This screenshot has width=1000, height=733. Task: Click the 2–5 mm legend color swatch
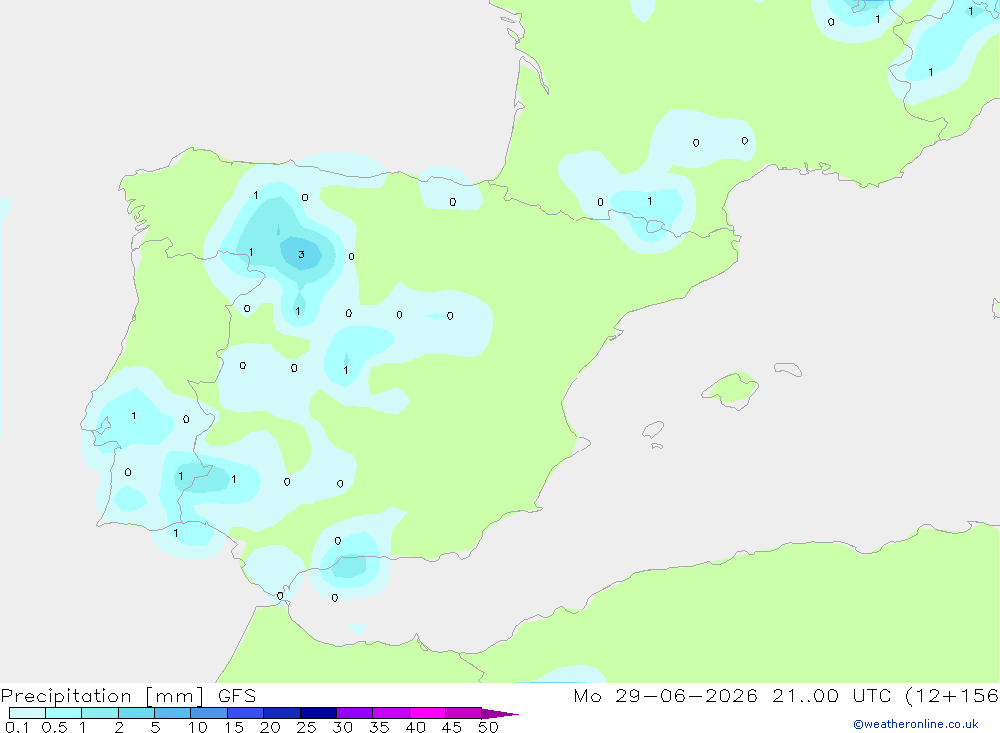[136, 713]
